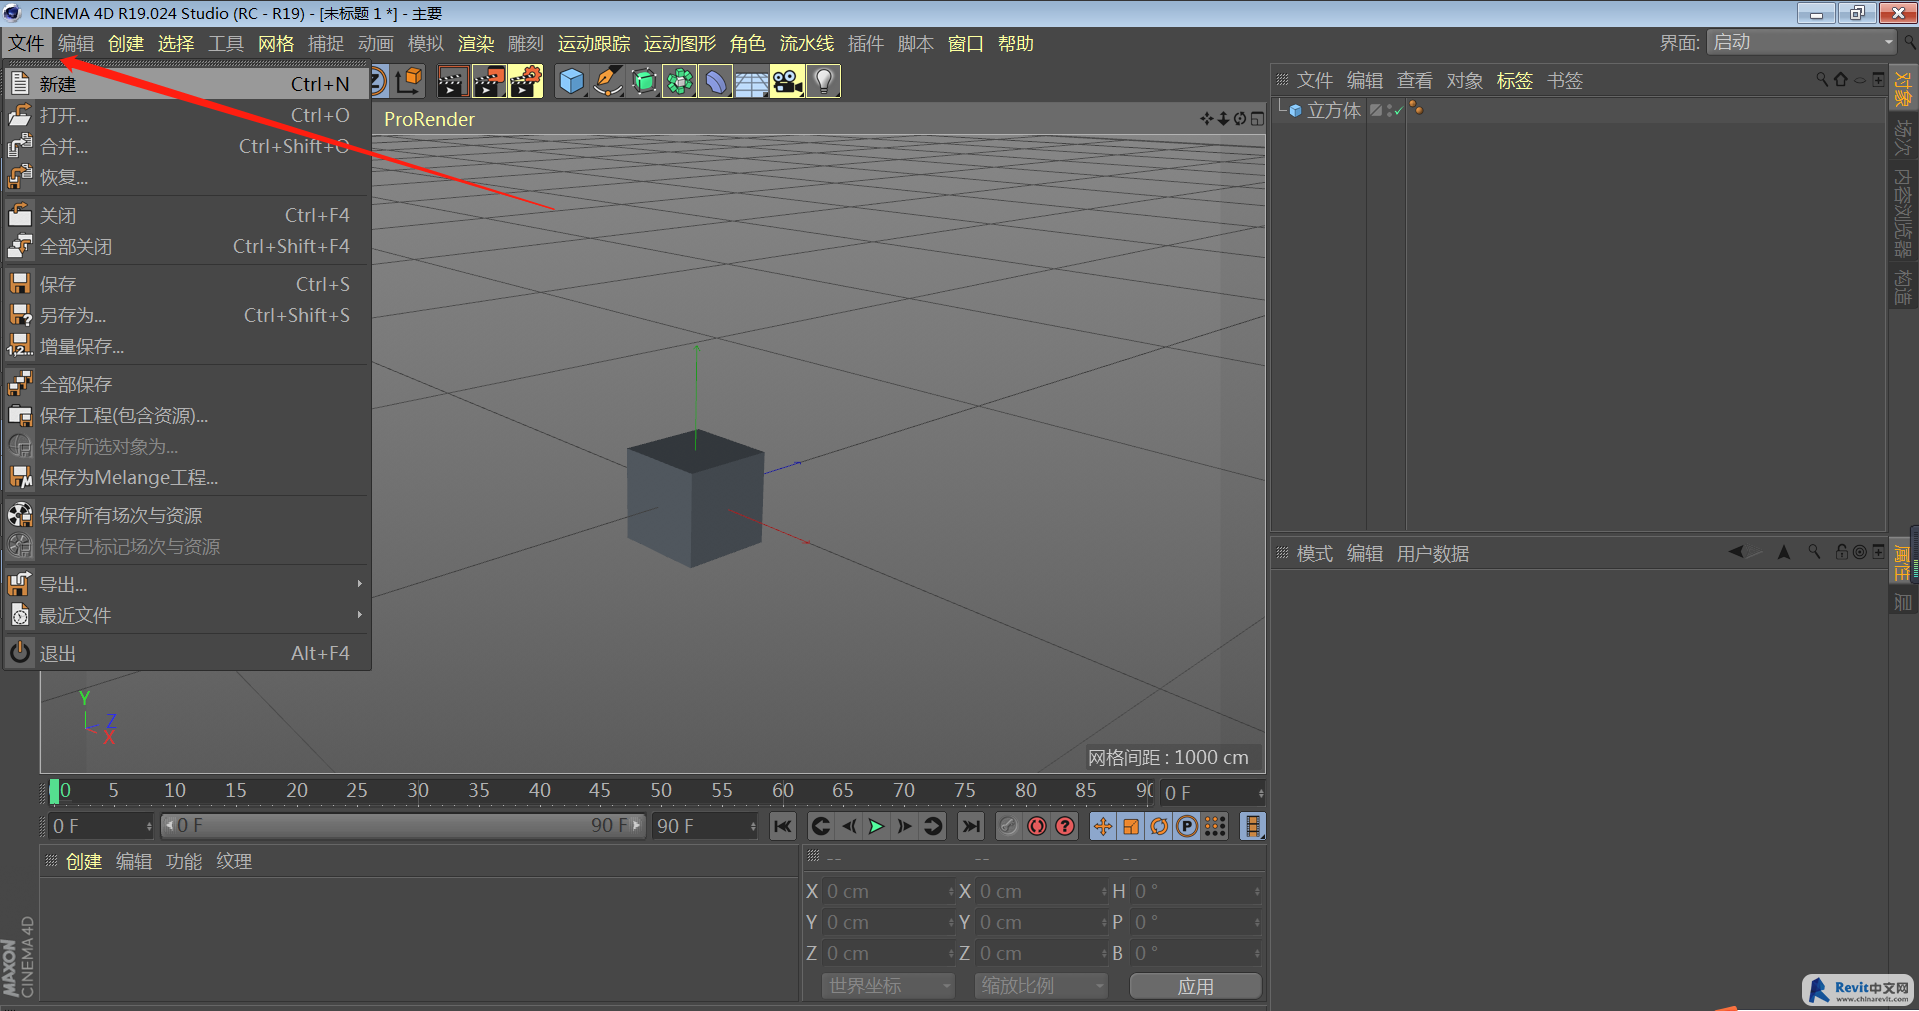Step back one frame
This screenshot has height=1011, width=1919.
click(849, 826)
